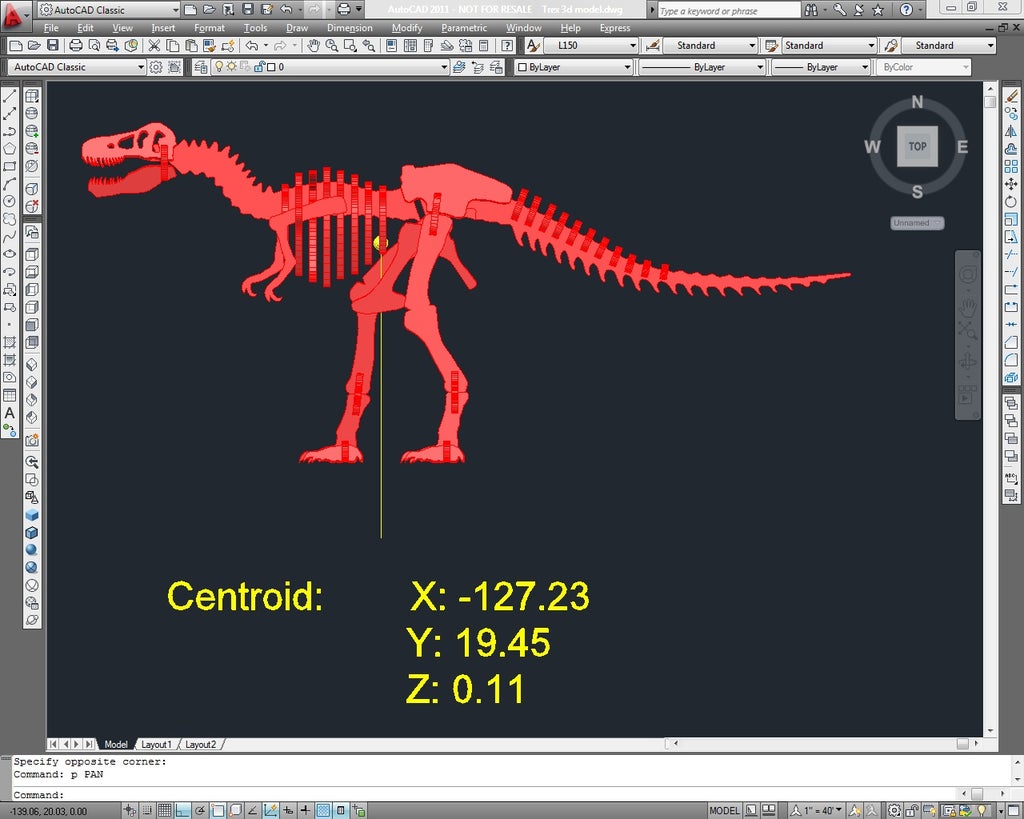Click the Help question mark toolbar icon
Image resolution: width=1024 pixels, height=819 pixels.
[x=507, y=46]
